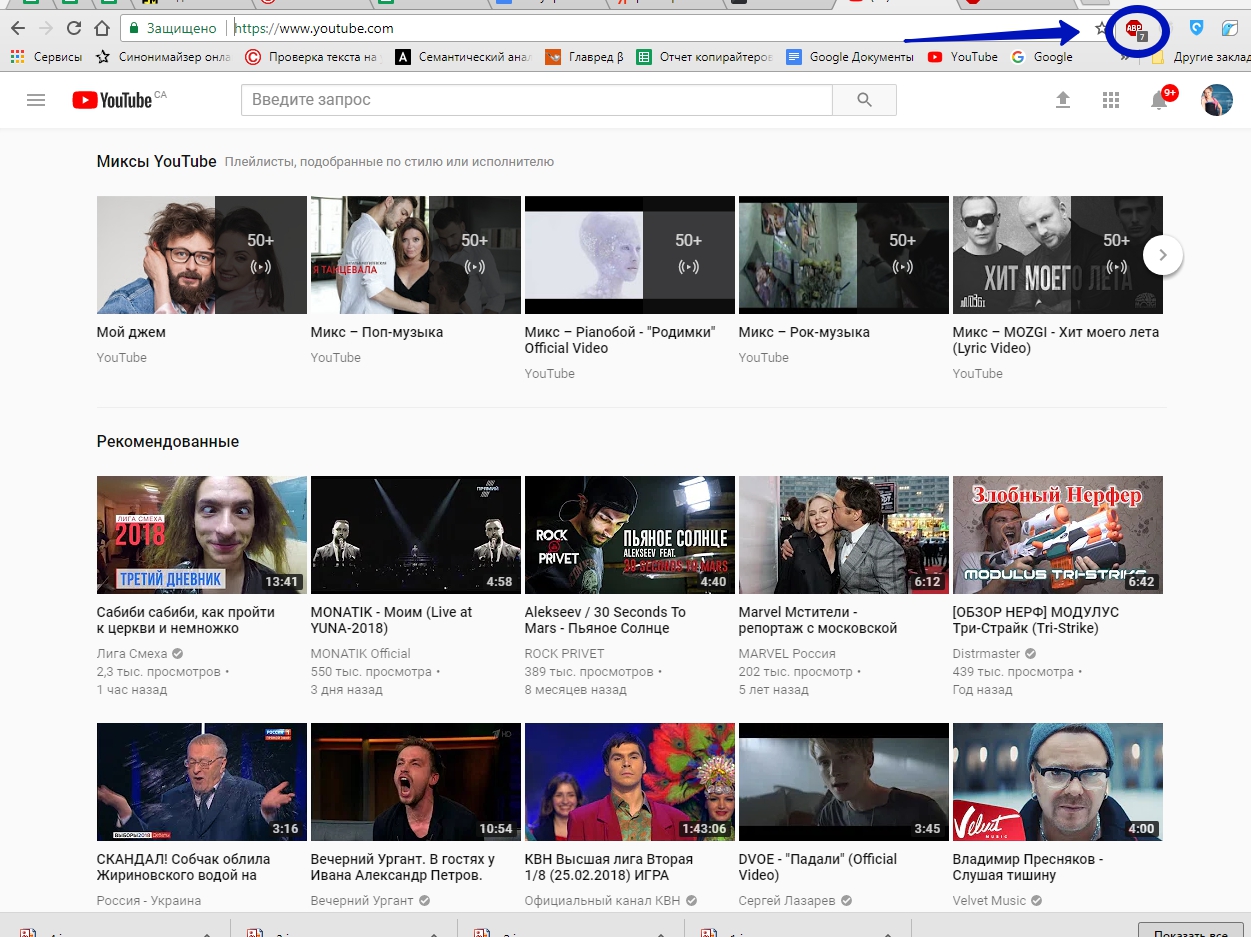This screenshot has height=937, width=1251.
Task: Expand the hidden bookmarks overflow chevron
Action: 1126,58
